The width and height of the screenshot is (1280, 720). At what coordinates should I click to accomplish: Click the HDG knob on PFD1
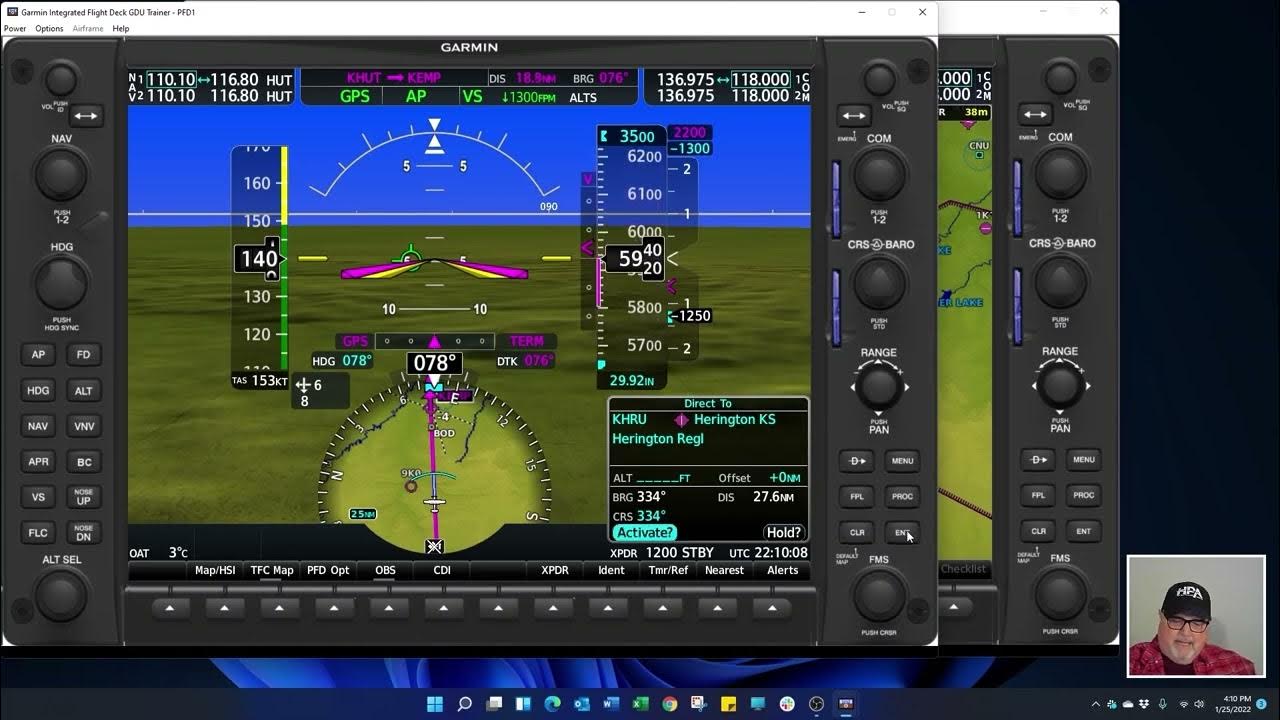[61, 285]
